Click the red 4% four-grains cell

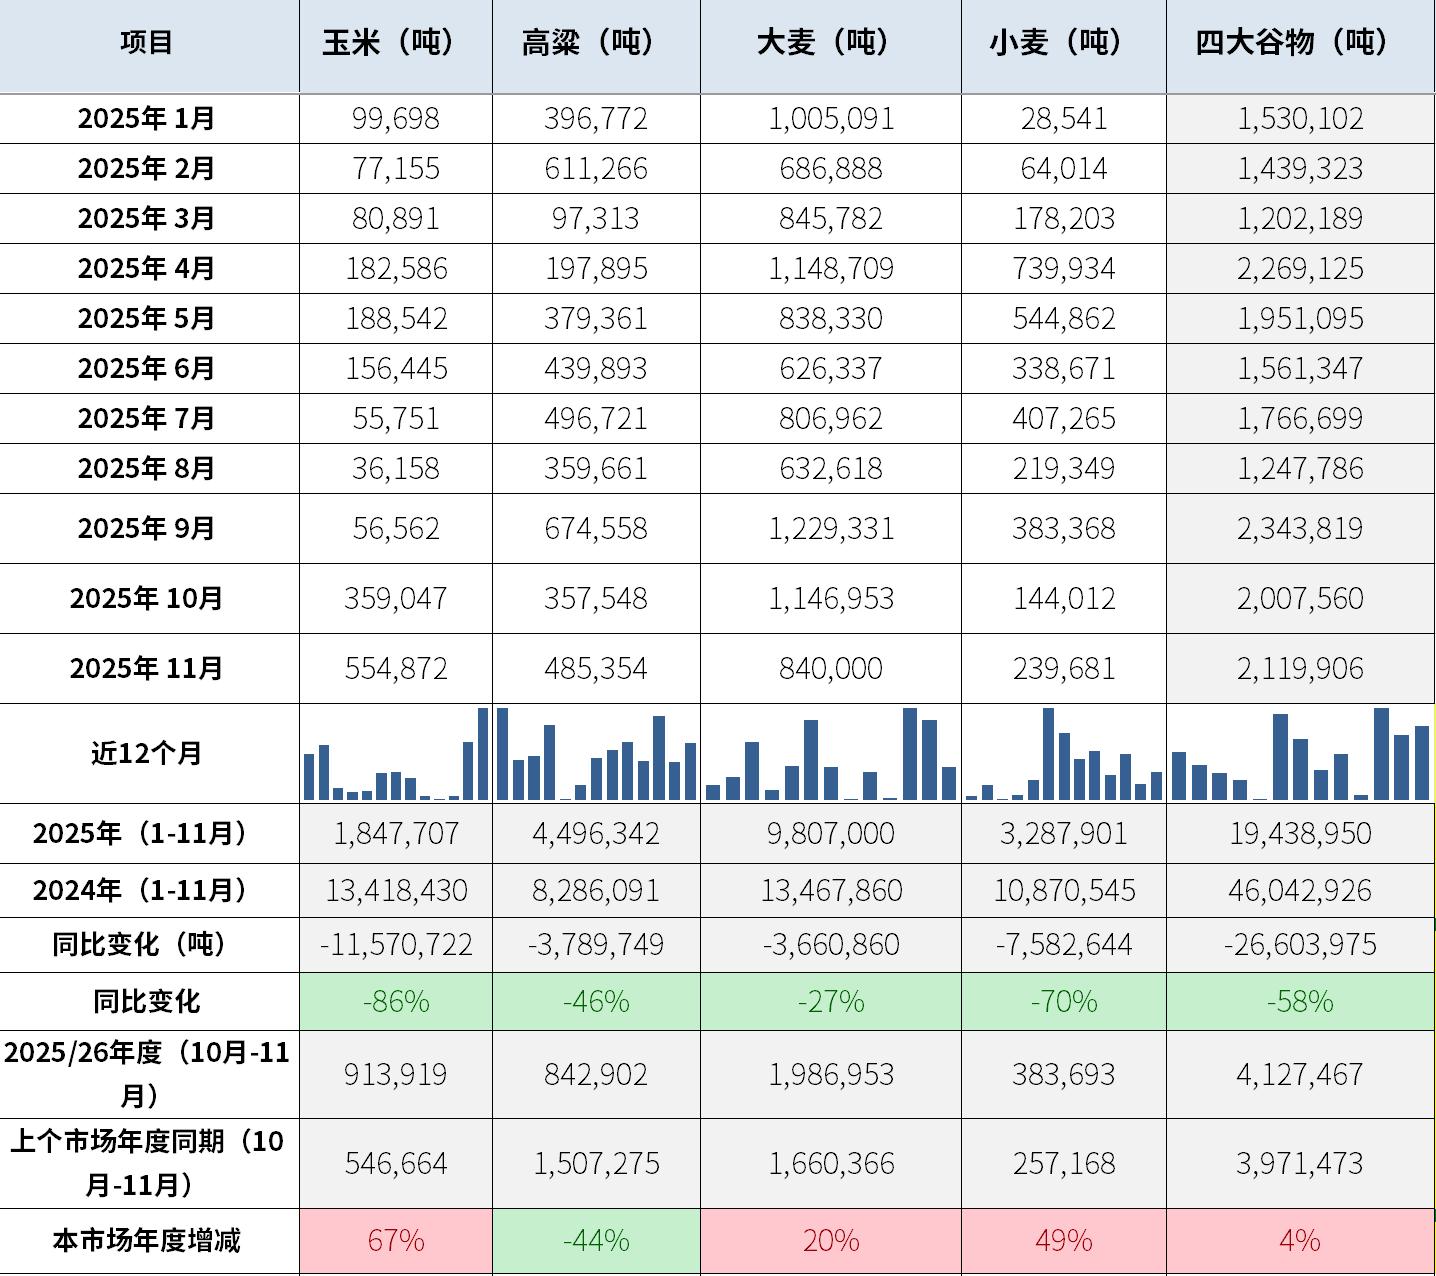(x=1299, y=1240)
